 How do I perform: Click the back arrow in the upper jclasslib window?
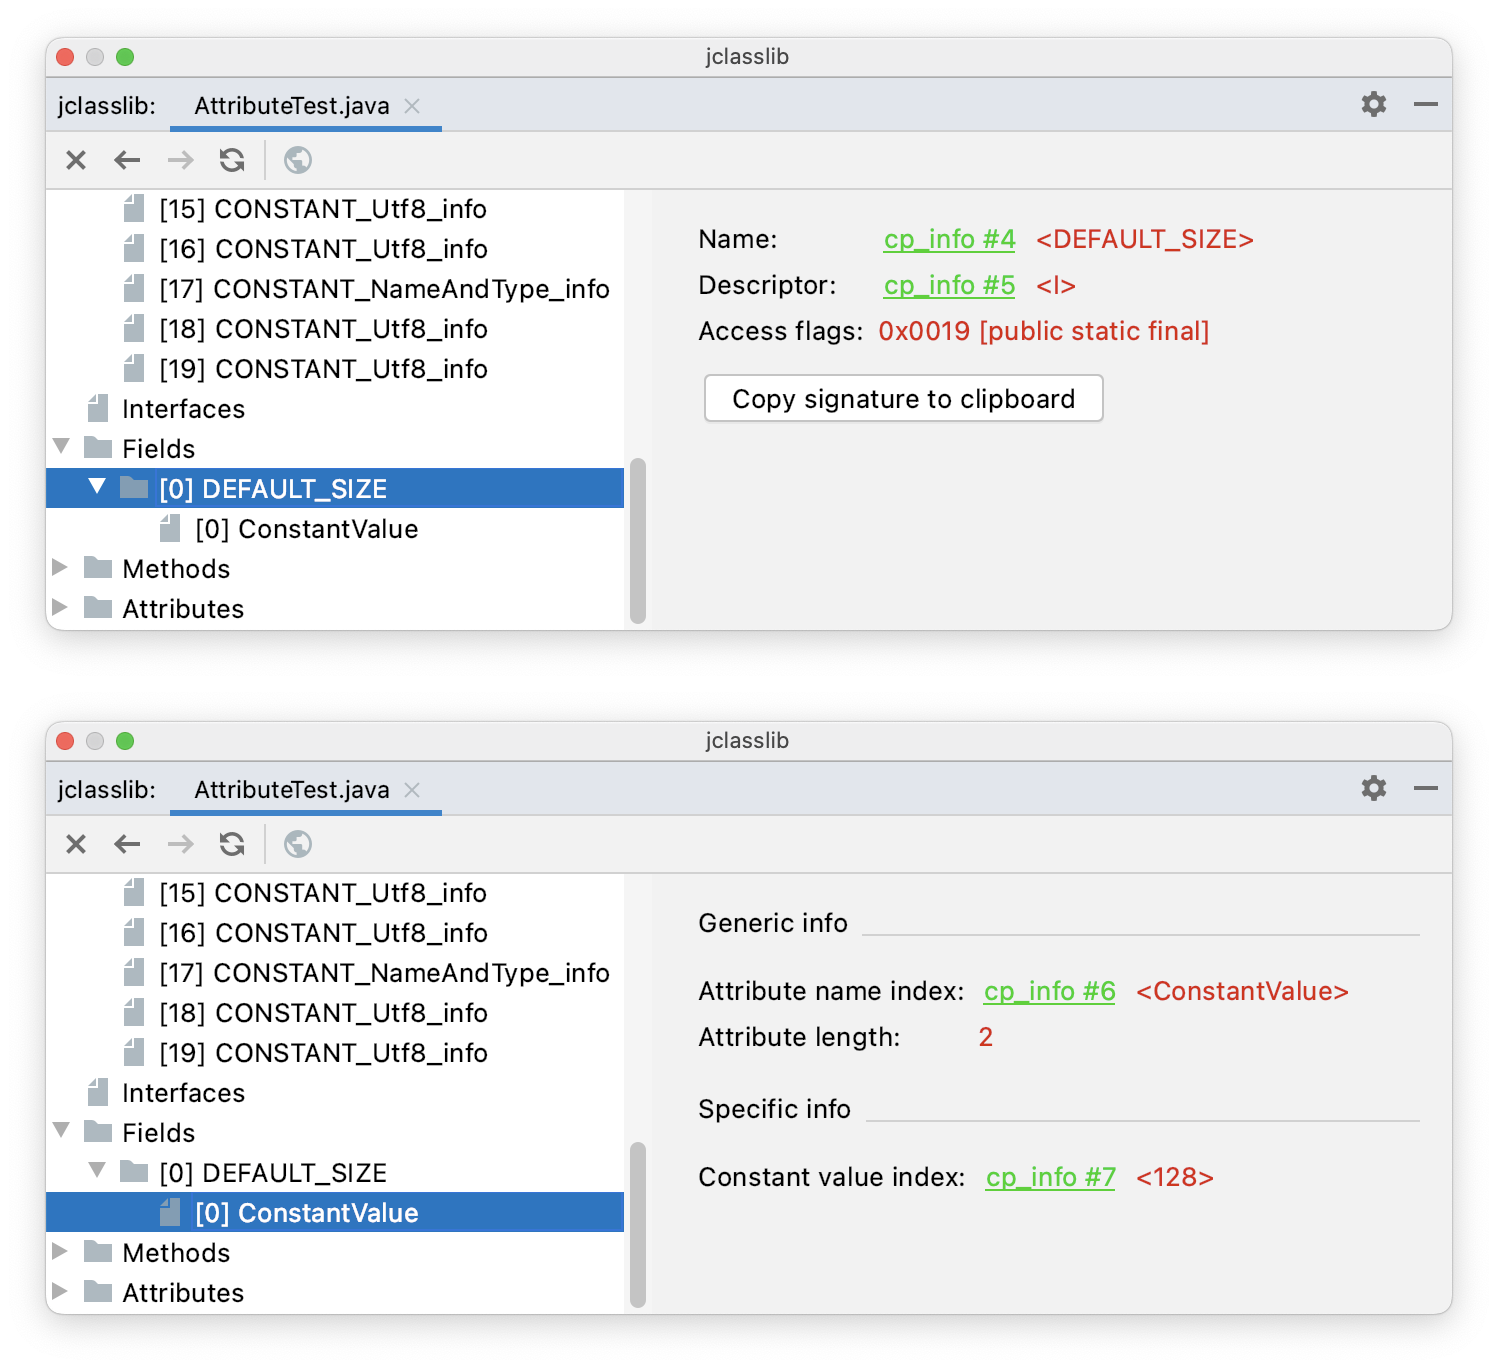click(127, 160)
